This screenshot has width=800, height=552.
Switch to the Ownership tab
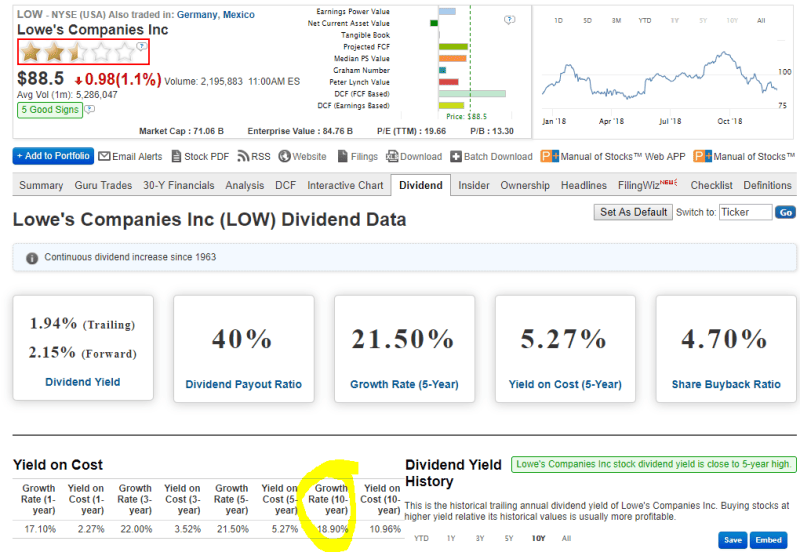click(x=525, y=185)
